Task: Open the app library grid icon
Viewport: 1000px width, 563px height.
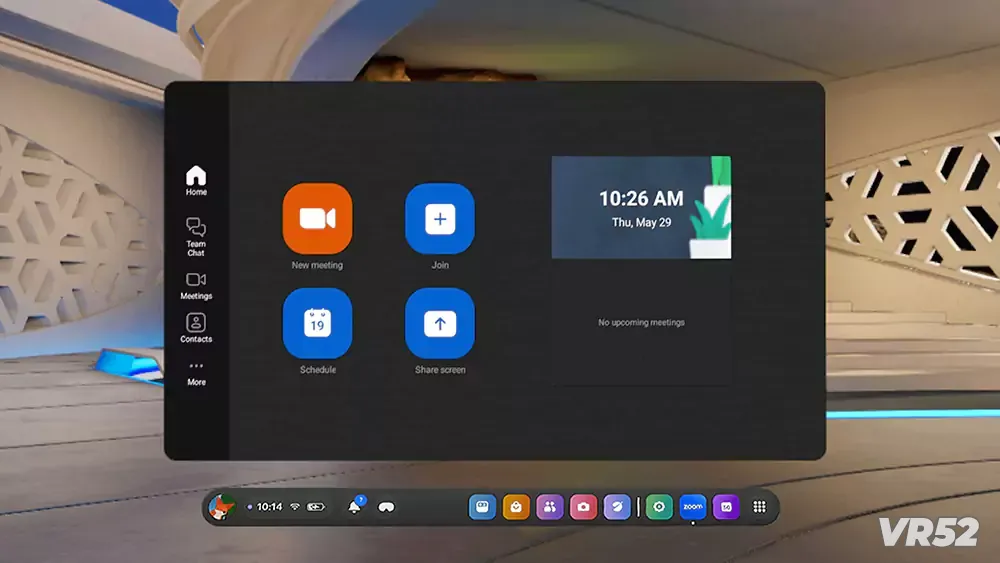Action: coord(759,507)
